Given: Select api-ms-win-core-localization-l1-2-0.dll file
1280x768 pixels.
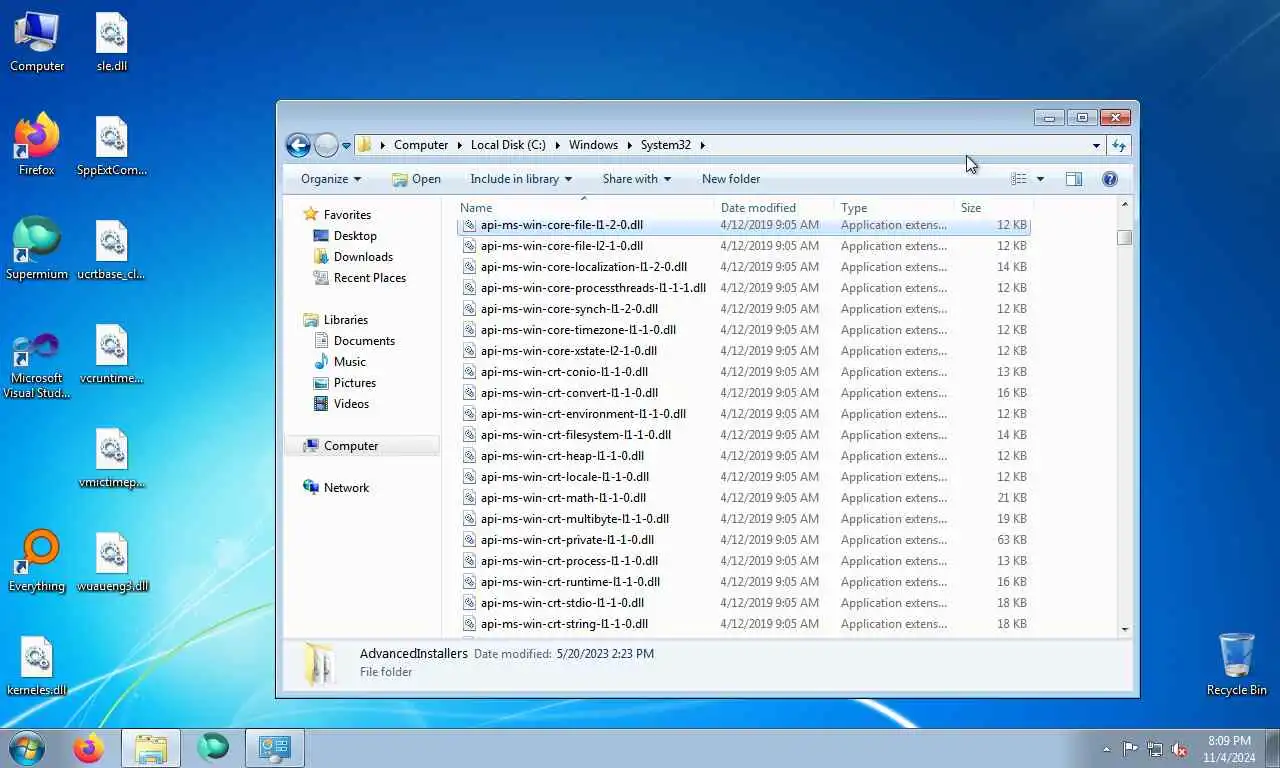Looking at the screenshot, I should pos(743,267).
